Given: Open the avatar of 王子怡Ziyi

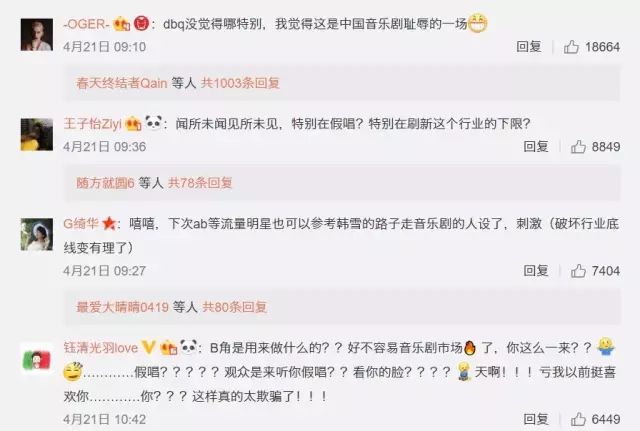Looking at the screenshot, I should click(x=37, y=135).
